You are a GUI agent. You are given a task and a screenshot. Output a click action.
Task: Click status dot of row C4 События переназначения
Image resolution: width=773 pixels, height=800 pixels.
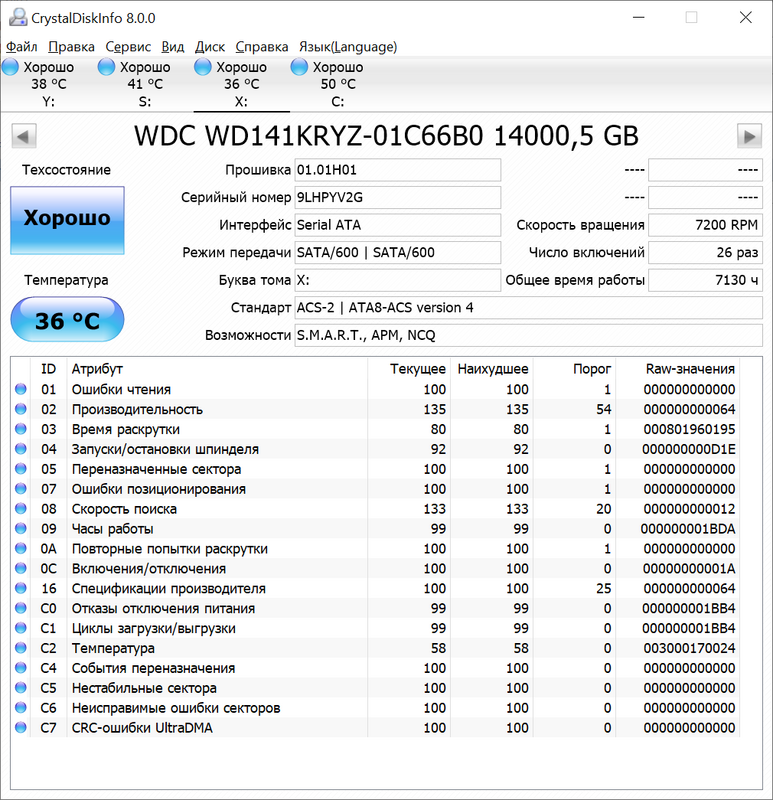(21, 668)
